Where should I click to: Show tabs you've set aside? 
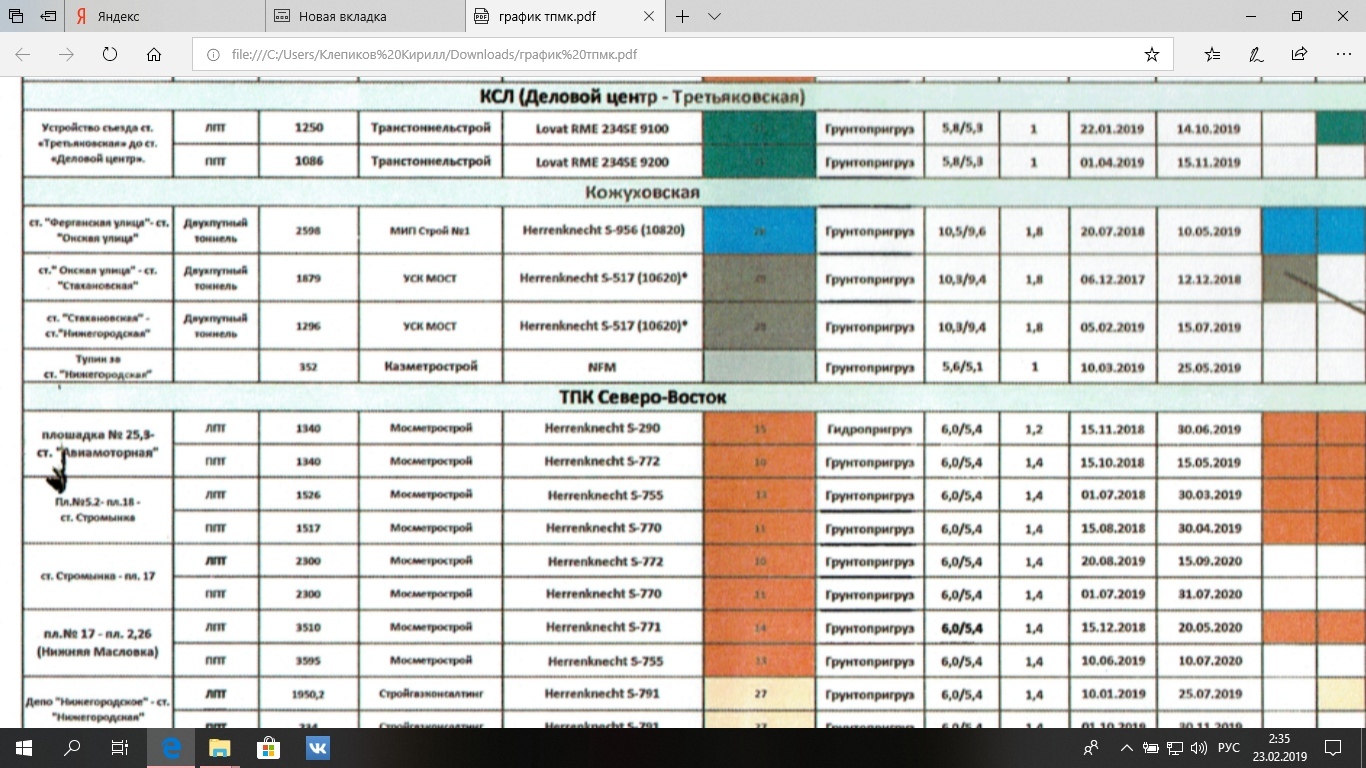point(16,17)
